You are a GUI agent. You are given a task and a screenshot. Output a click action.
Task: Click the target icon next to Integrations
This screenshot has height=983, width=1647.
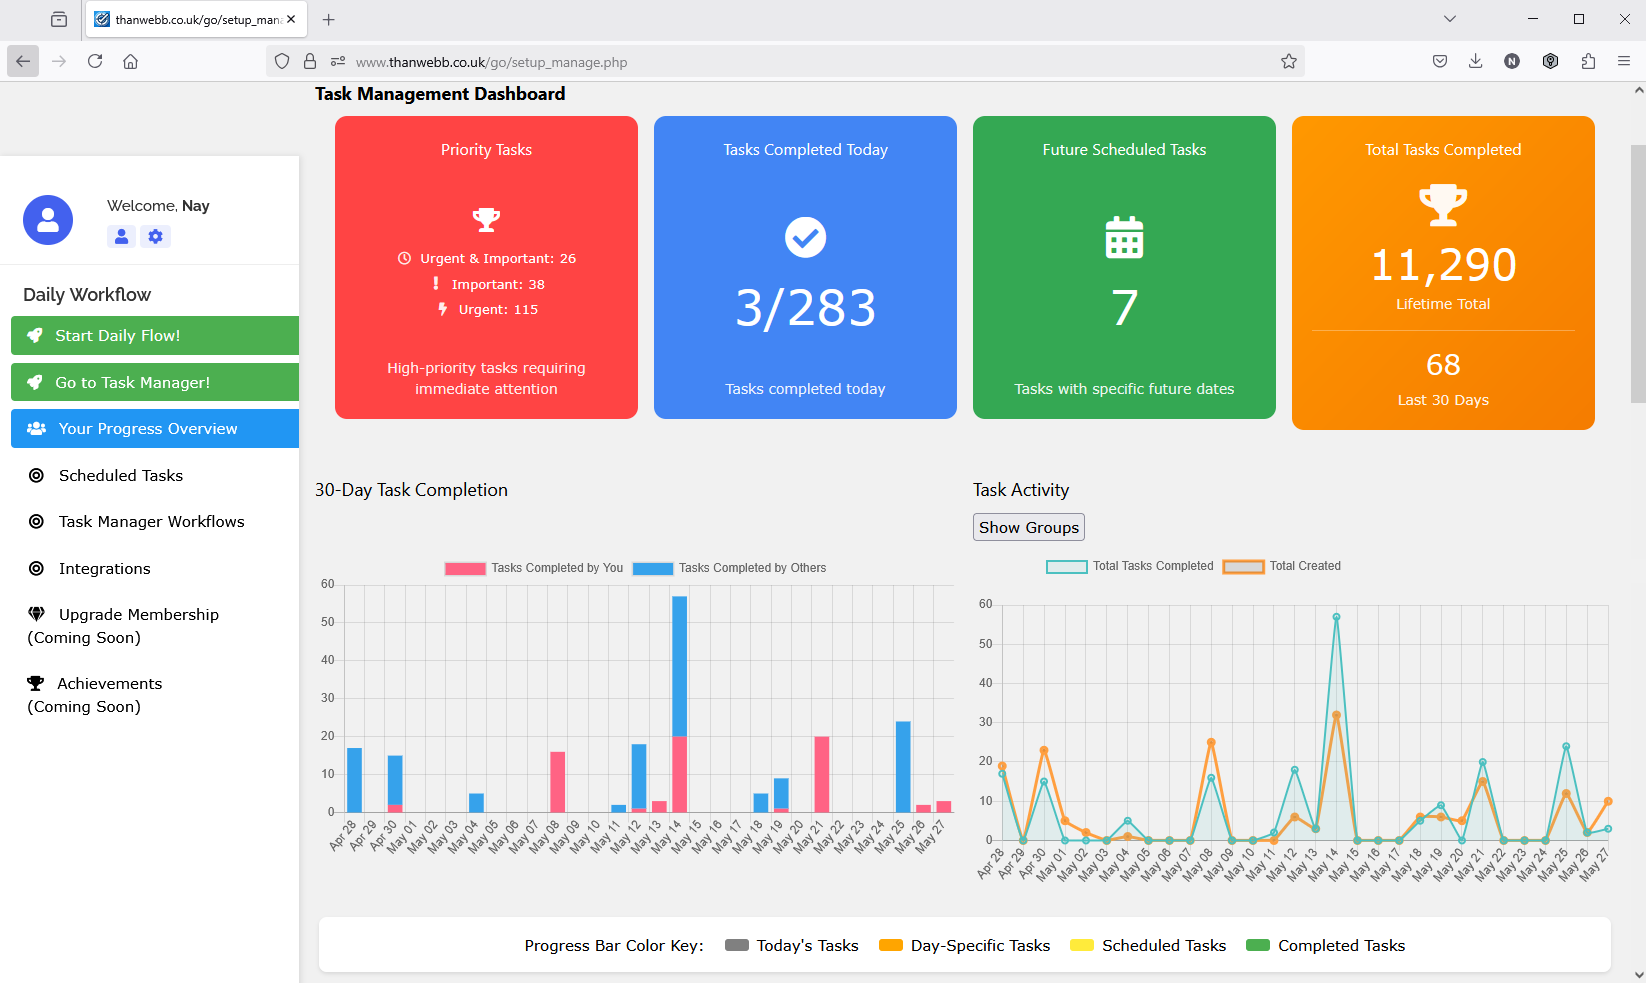point(36,568)
